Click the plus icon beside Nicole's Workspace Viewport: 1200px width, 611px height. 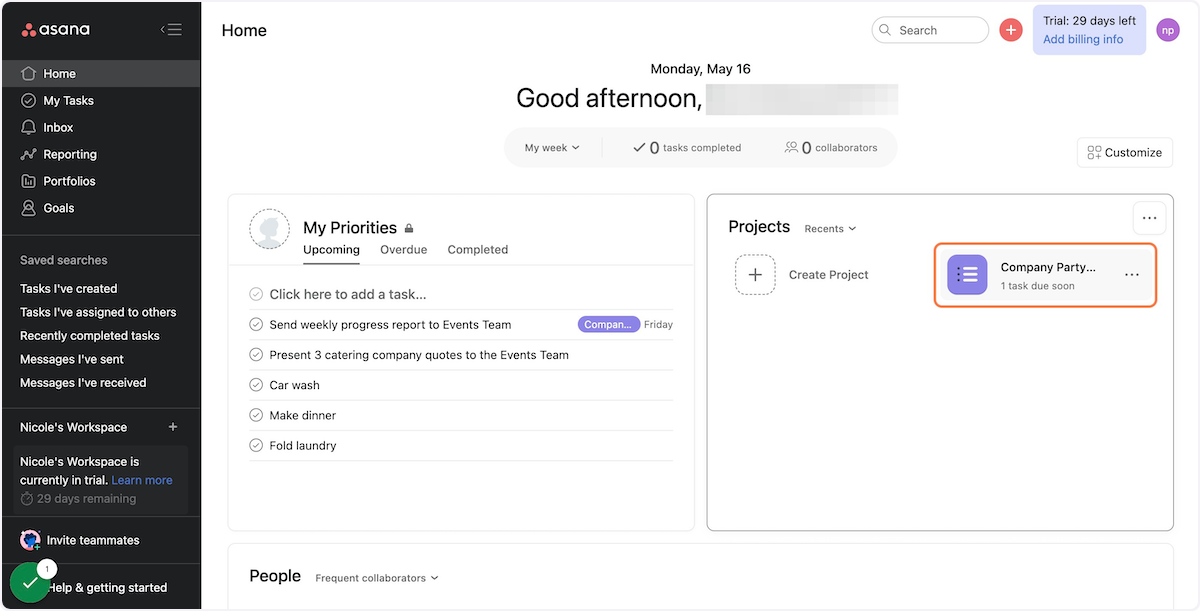point(173,427)
